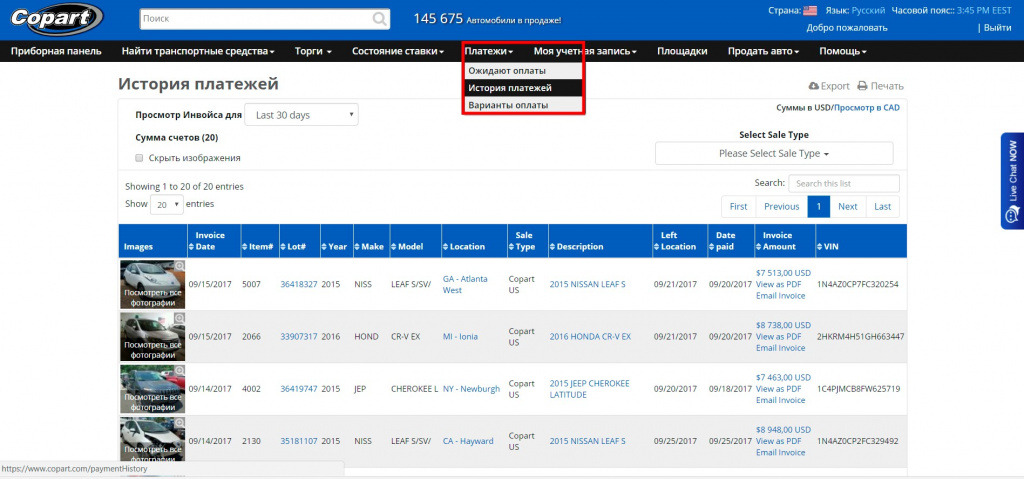This screenshot has height=479, width=1024.
Task: Expand the Торги menu
Action: coord(313,51)
